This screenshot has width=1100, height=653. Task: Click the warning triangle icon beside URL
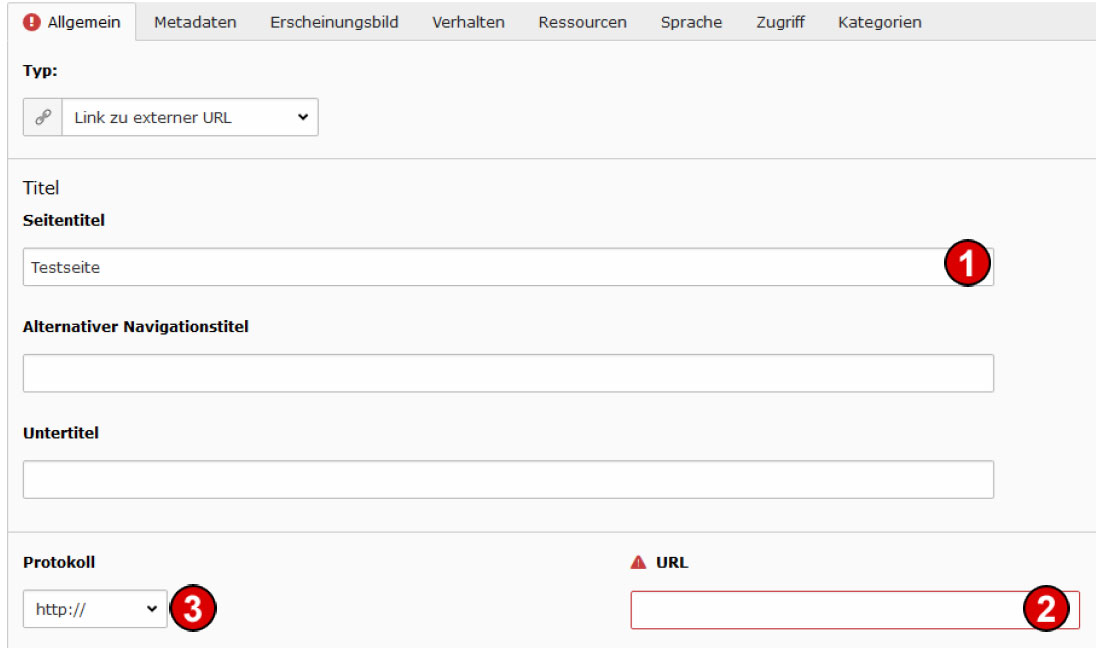pyautogui.click(x=638, y=563)
